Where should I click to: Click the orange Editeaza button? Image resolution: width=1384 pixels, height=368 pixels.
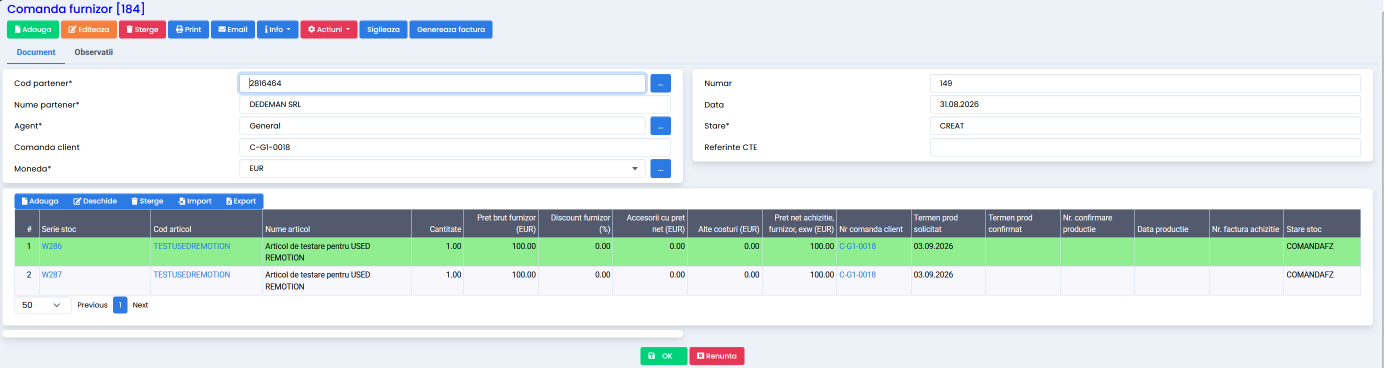[x=88, y=29]
